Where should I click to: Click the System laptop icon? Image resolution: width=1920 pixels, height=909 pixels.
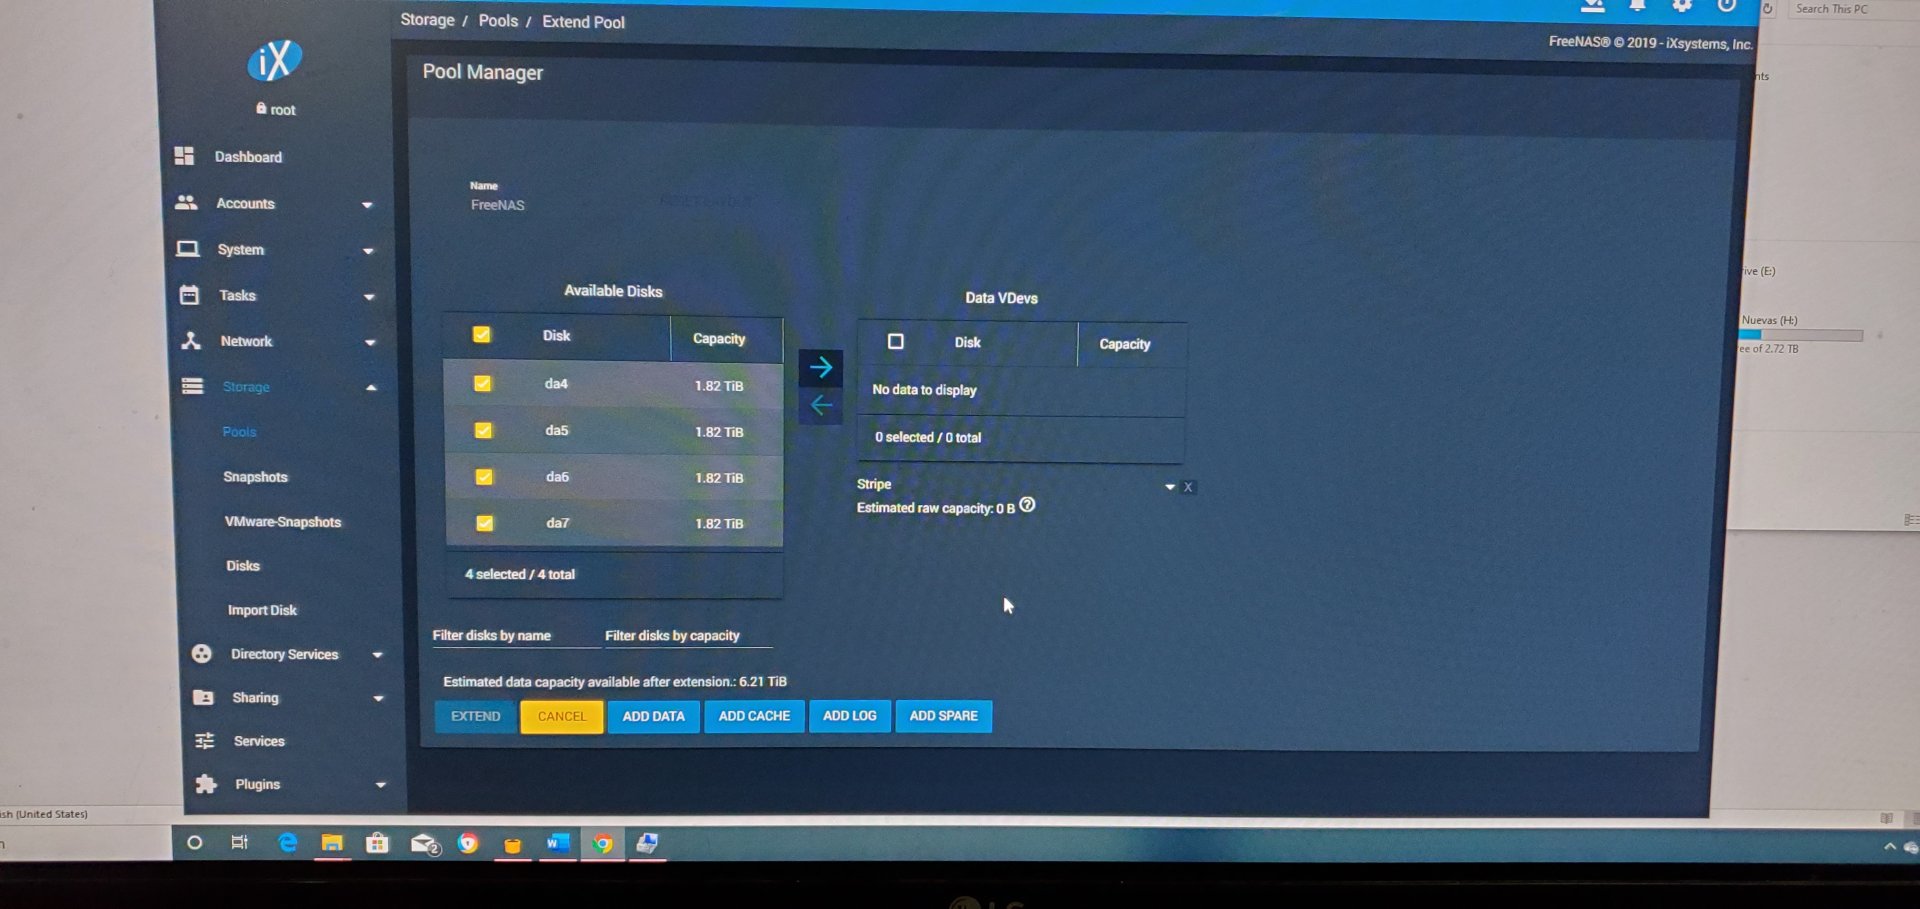[x=187, y=249]
